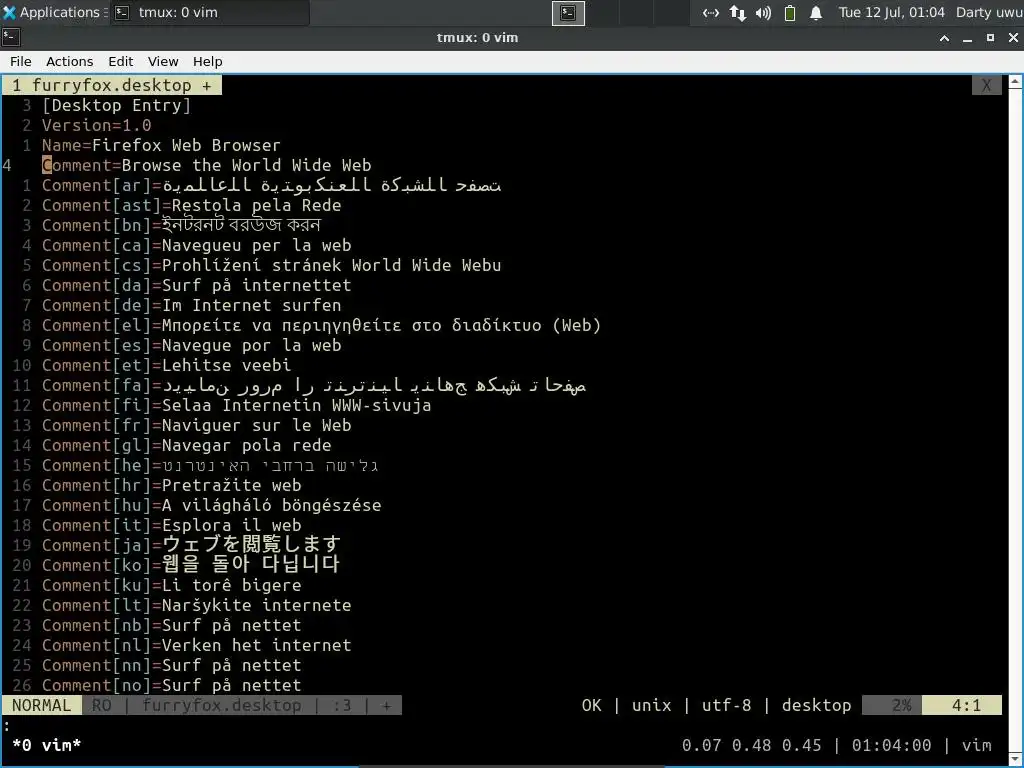Select the tmux: 0 vim taskbar button
The width and height of the screenshot is (1024, 768).
[209, 12]
